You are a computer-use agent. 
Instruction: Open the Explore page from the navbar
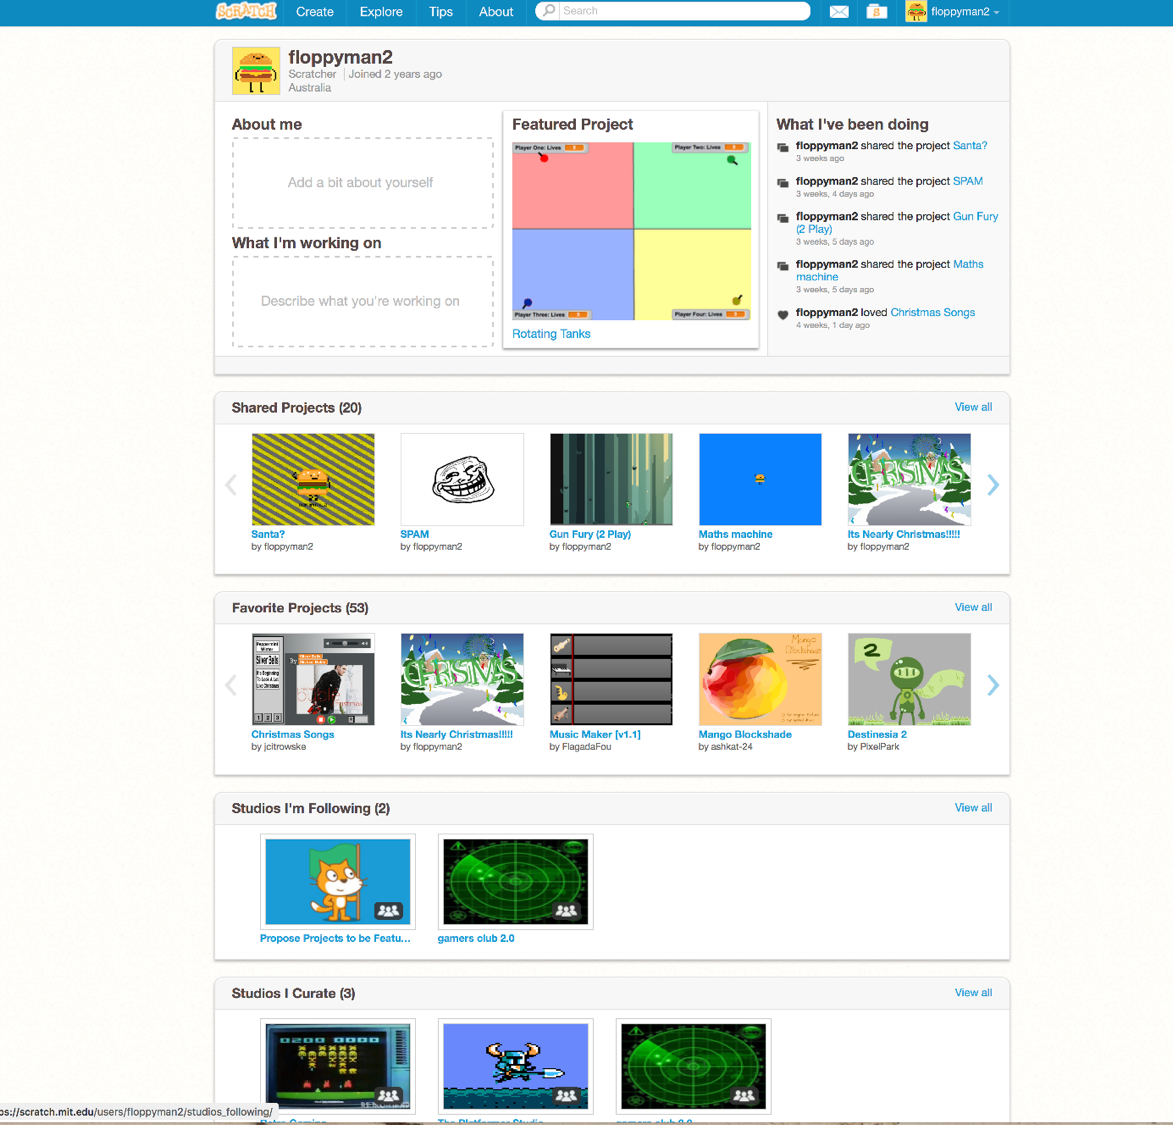click(381, 11)
